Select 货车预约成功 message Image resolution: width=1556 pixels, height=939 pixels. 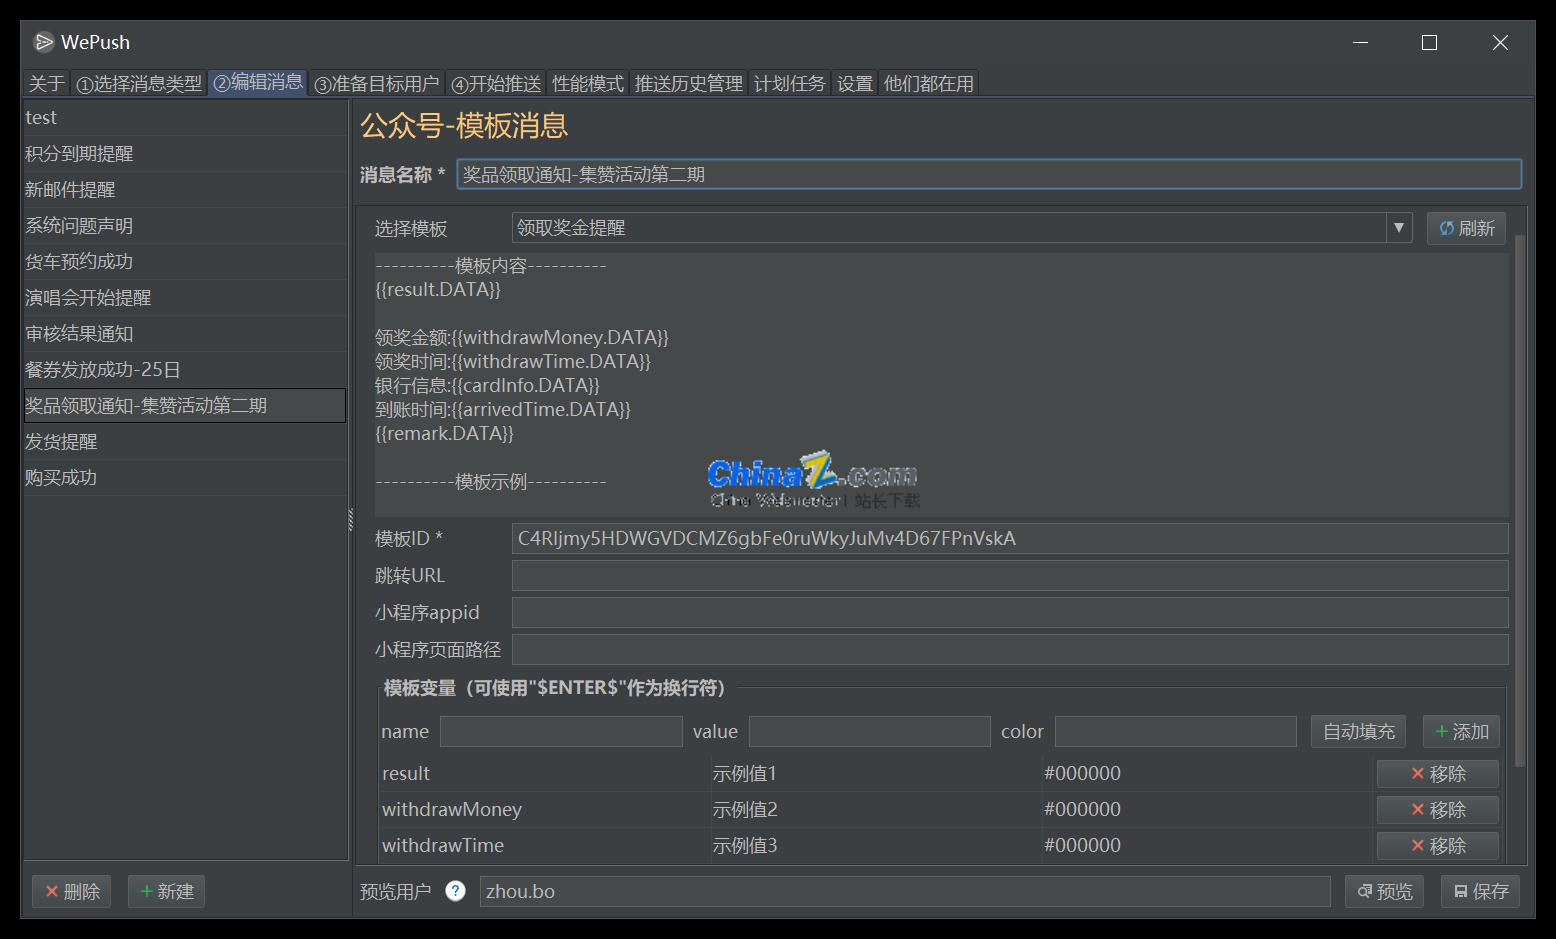[185, 261]
